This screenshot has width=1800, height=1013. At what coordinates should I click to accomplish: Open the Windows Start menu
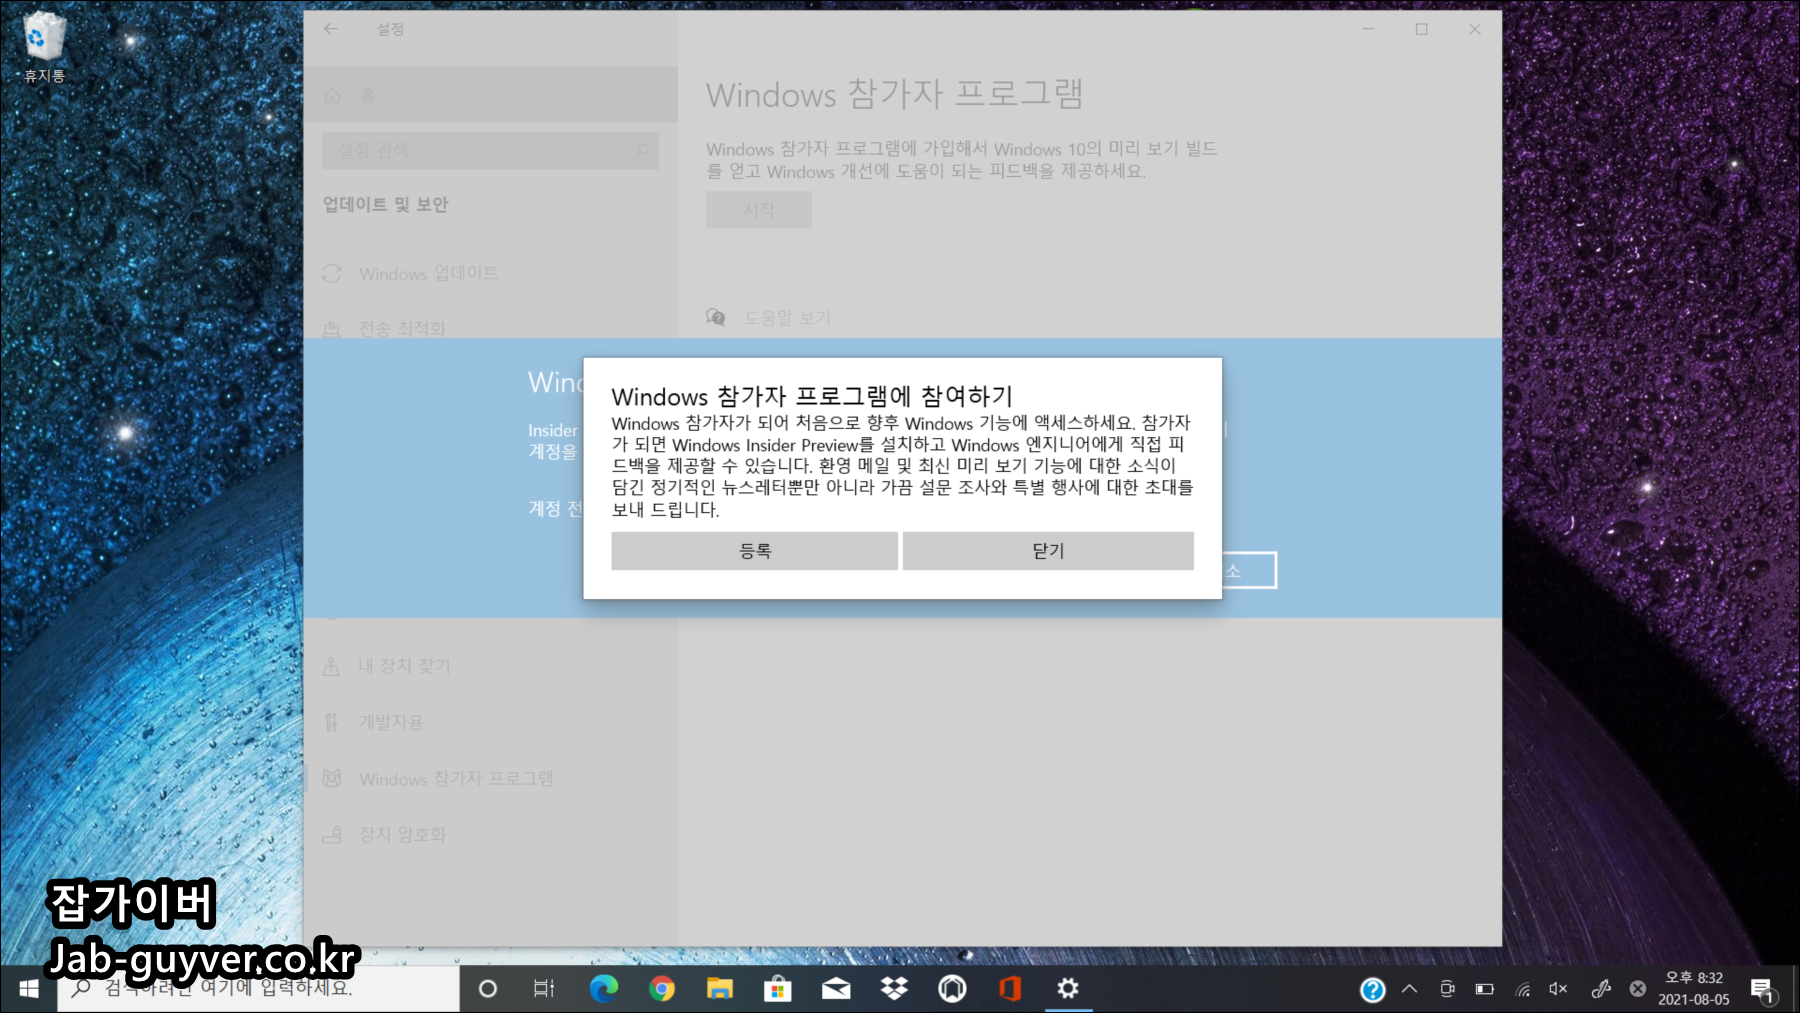[x=28, y=988]
